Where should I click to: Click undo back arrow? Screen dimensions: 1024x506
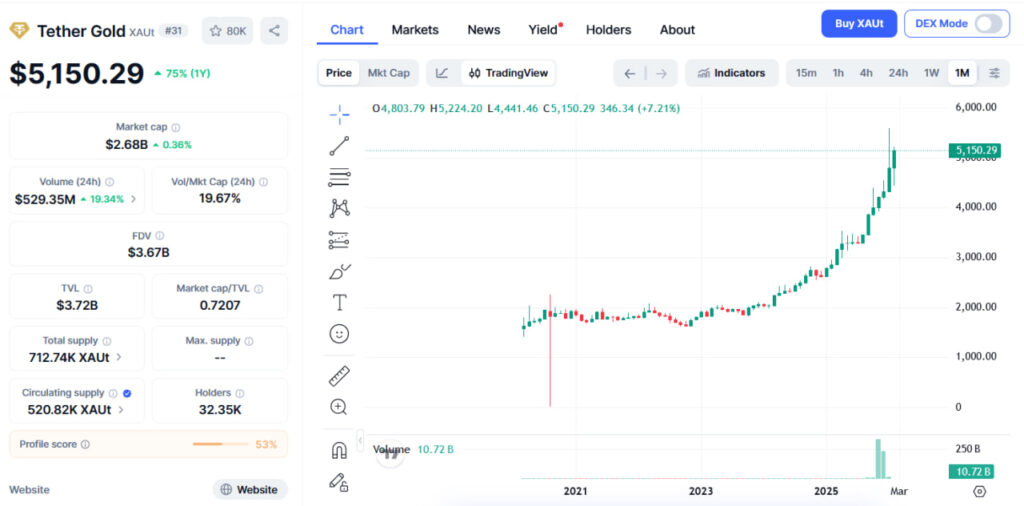(x=629, y=73)
